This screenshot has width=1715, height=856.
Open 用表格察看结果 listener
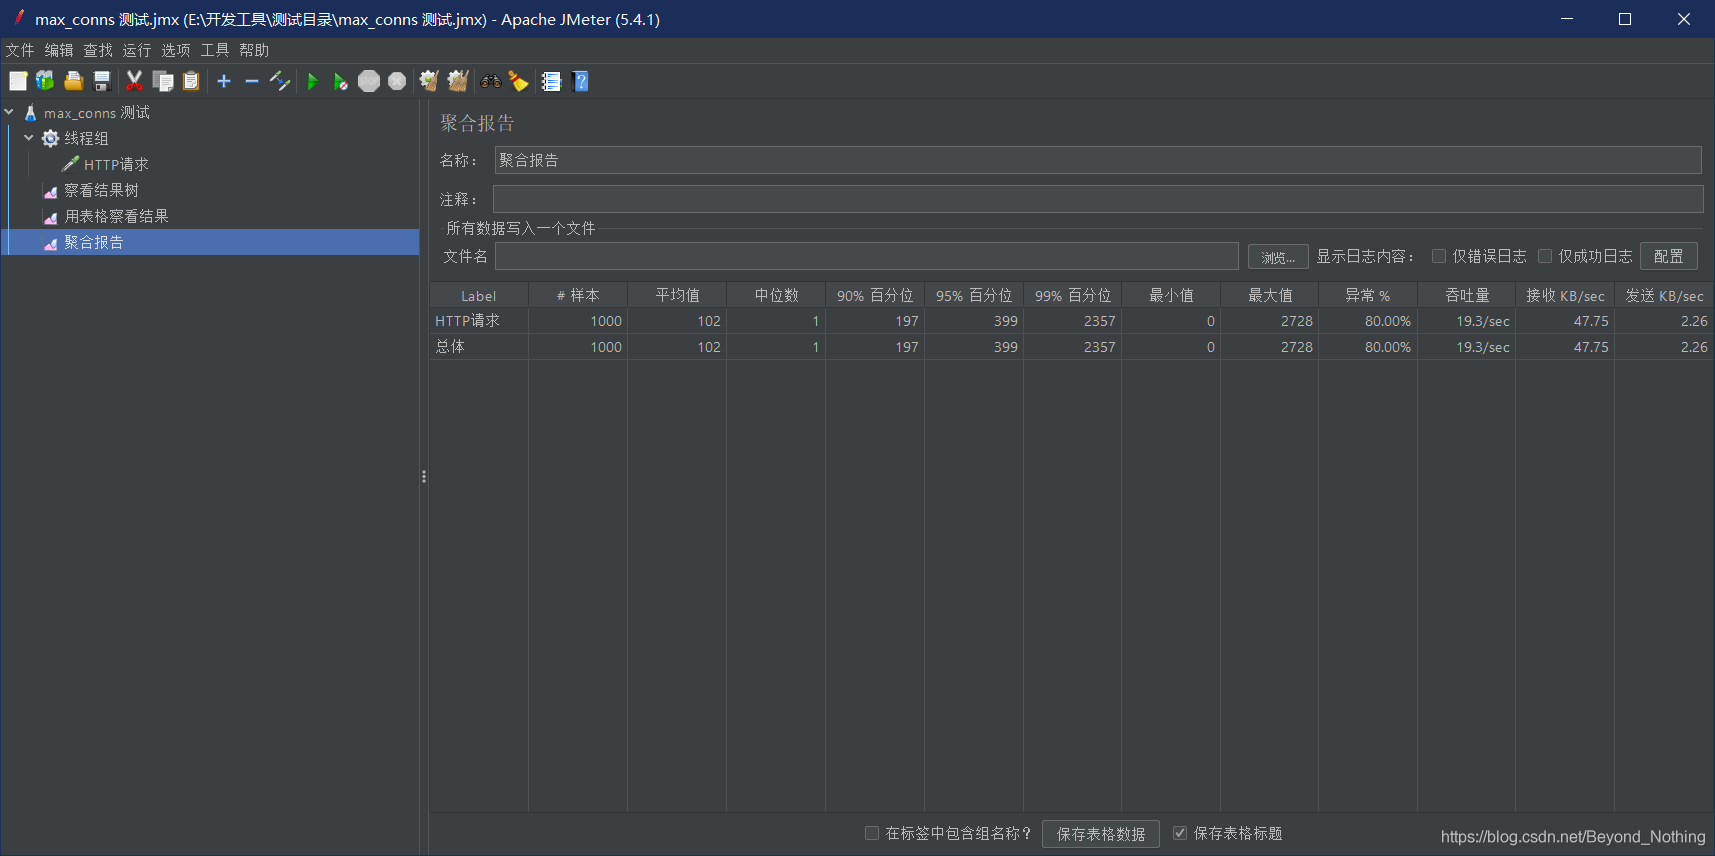[x=116, y=216]
